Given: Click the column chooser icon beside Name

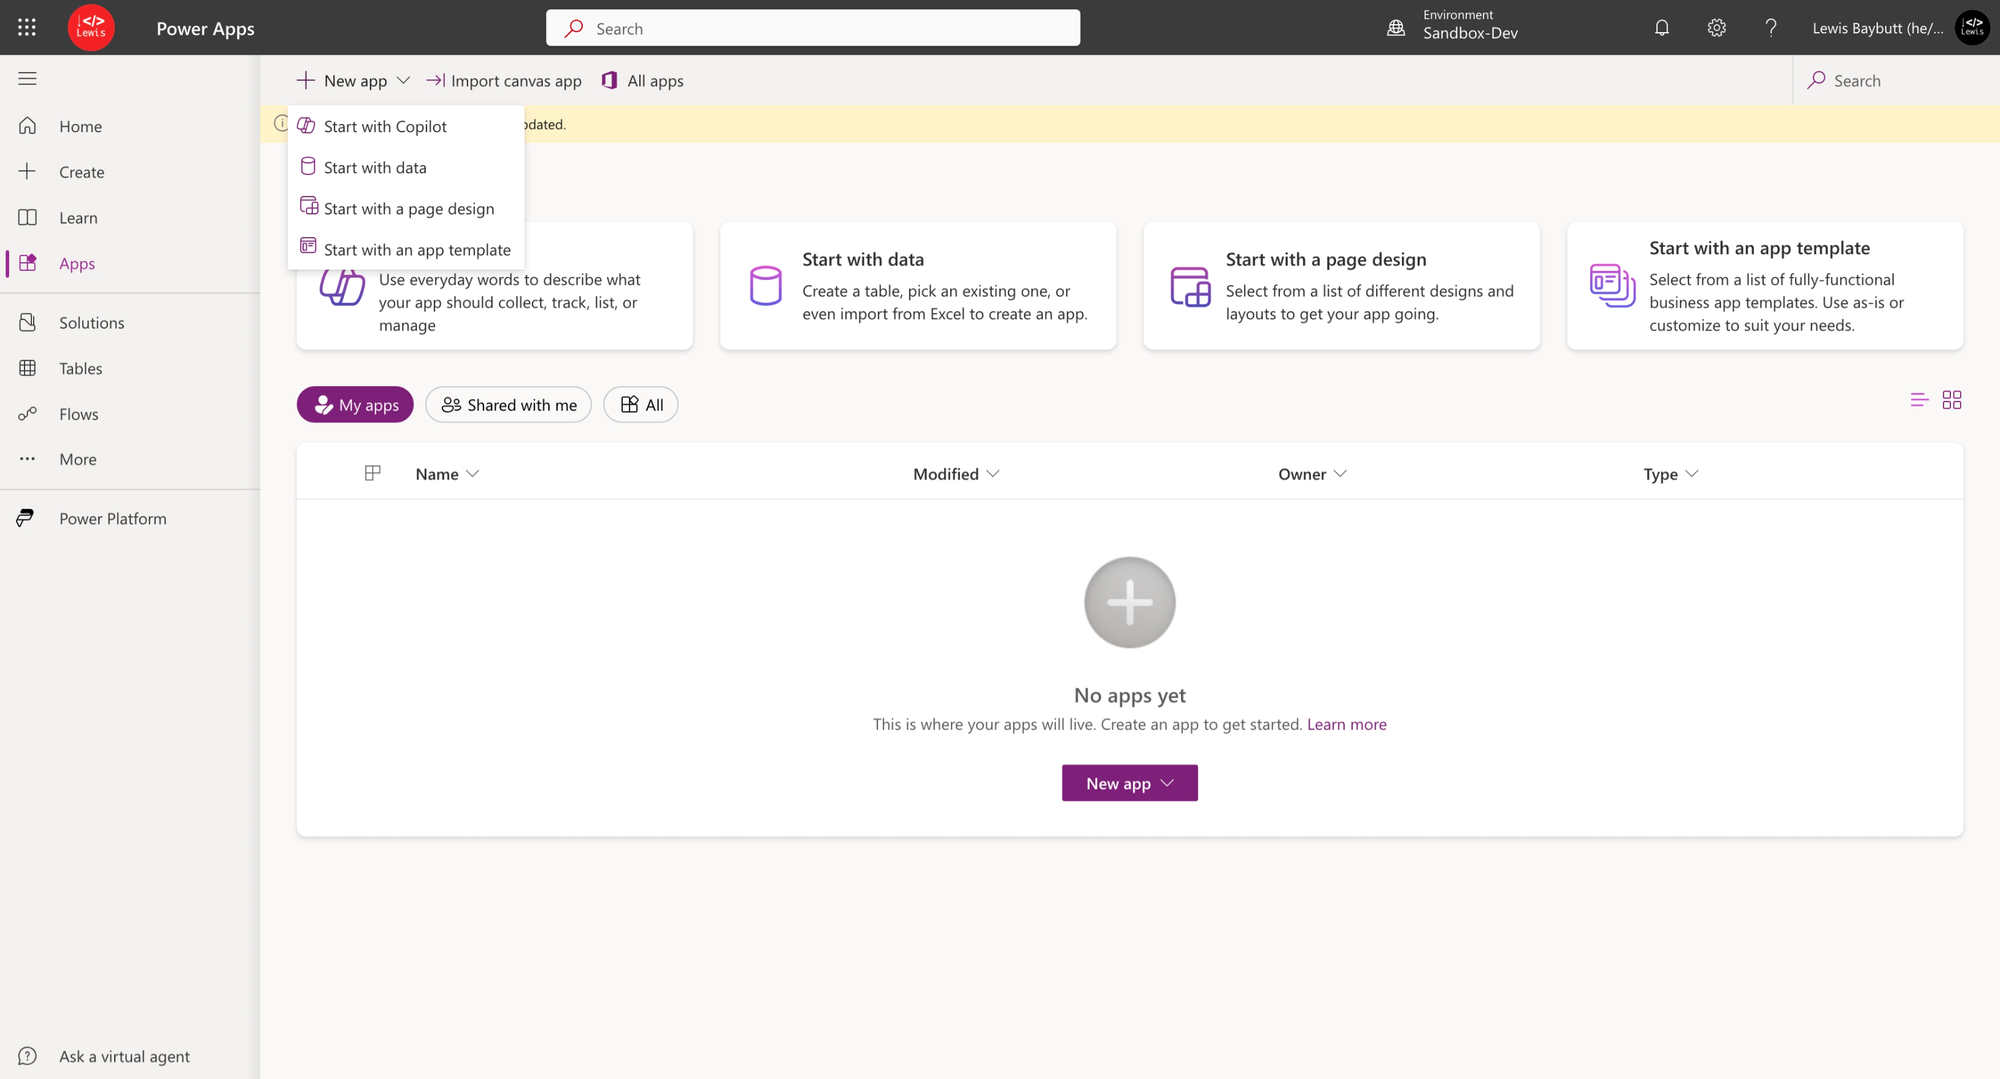Looking at the screenshot, I should (x=373, y=473).
